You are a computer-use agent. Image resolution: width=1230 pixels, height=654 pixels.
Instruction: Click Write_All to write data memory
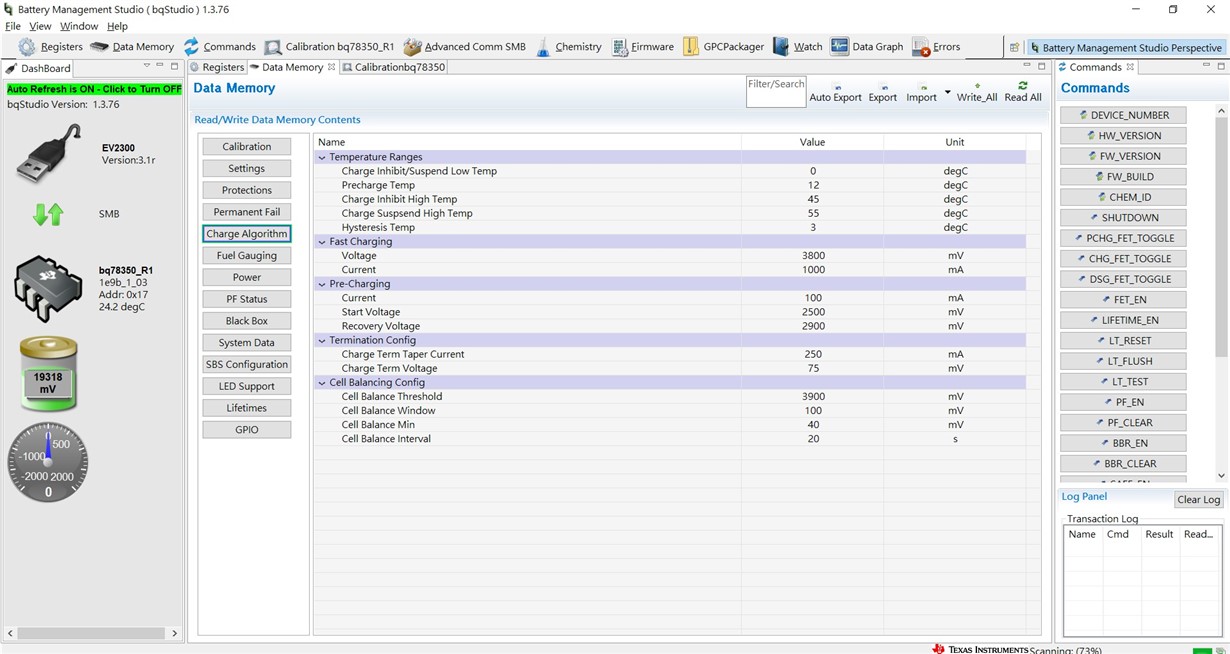(x=977, y=92)
